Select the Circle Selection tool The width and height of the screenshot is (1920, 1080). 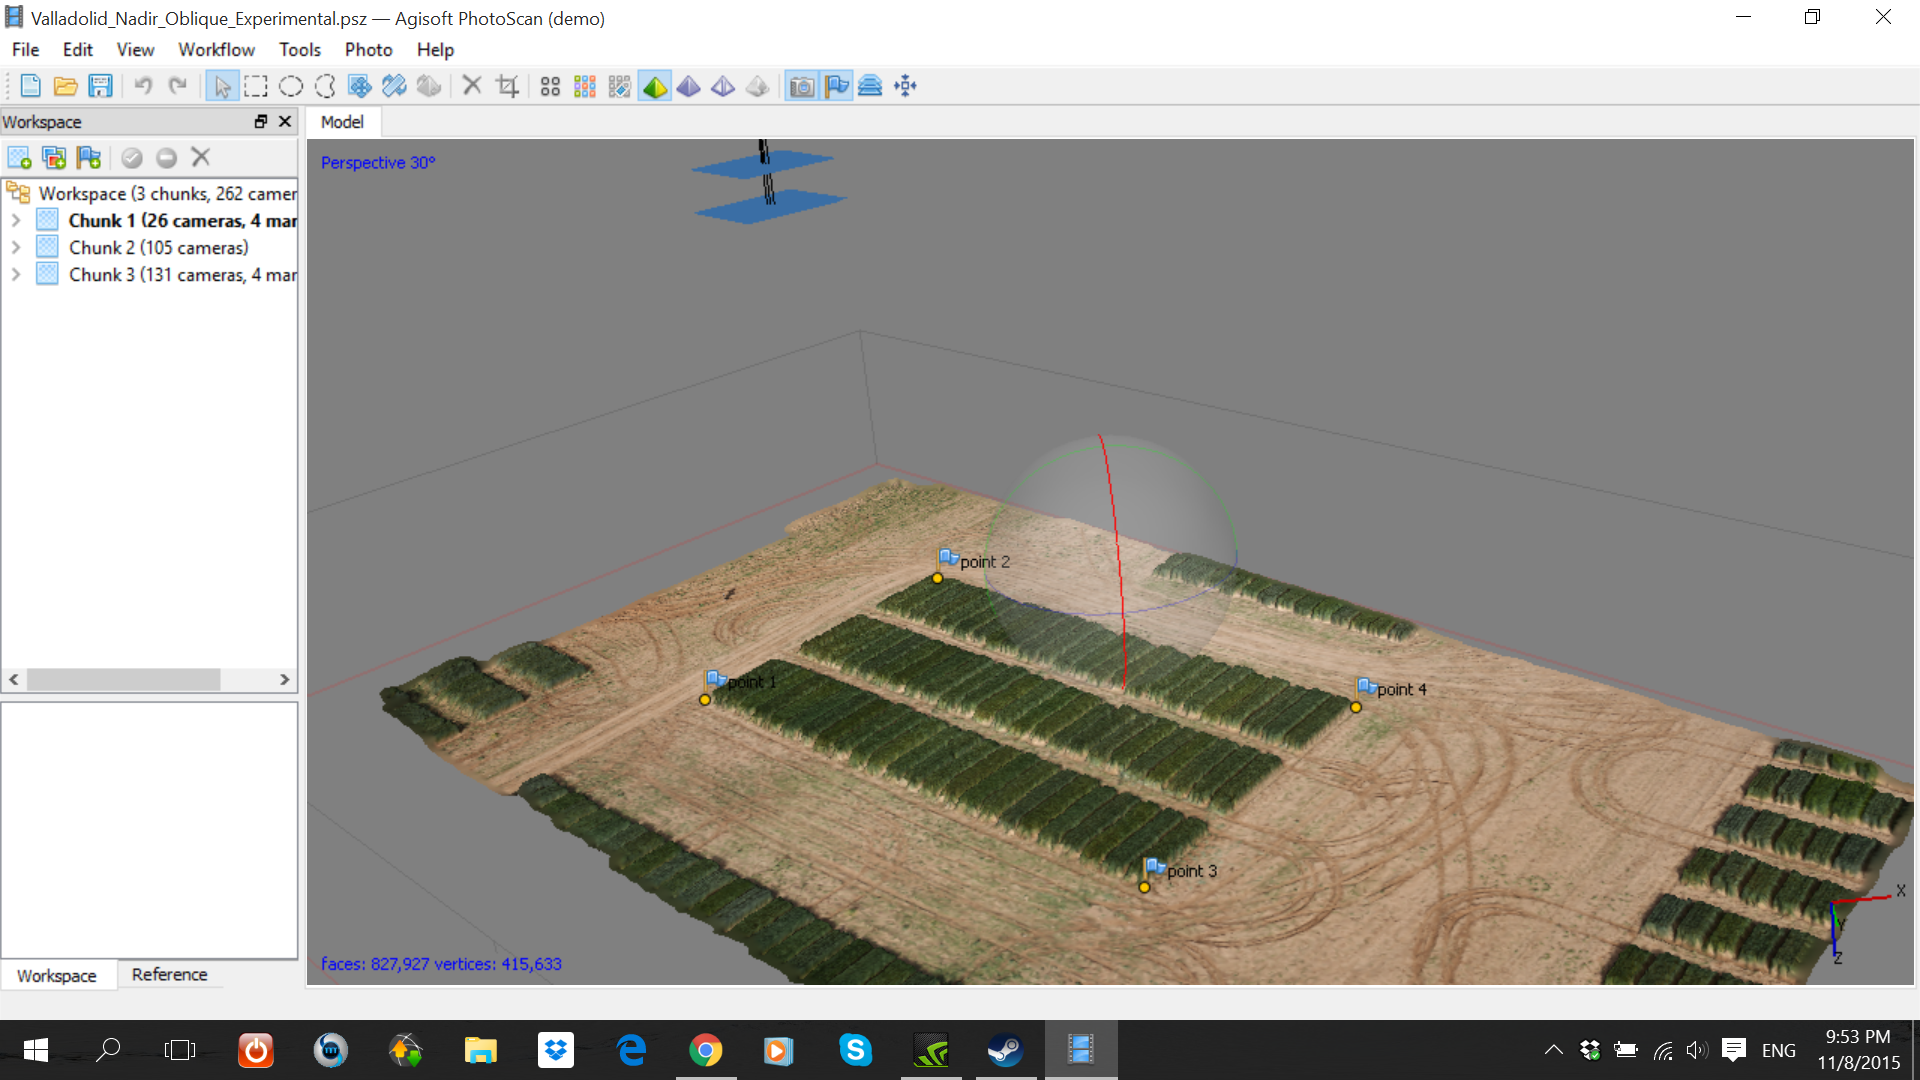pos(291,86)
